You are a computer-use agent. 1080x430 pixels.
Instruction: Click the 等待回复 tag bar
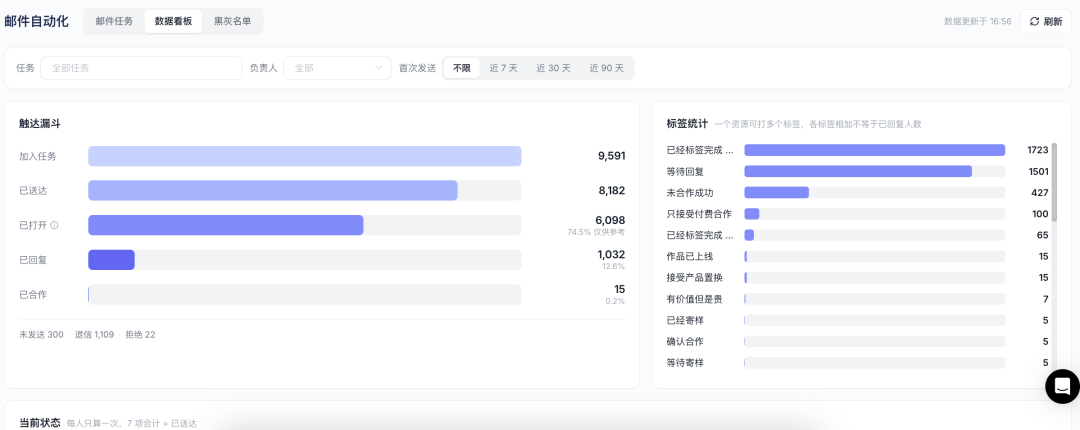[858, 172]
